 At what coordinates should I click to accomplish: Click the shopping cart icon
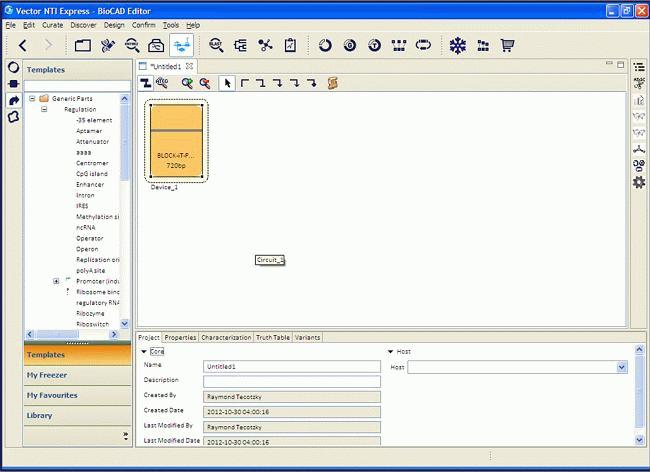(x=507, y=45)
